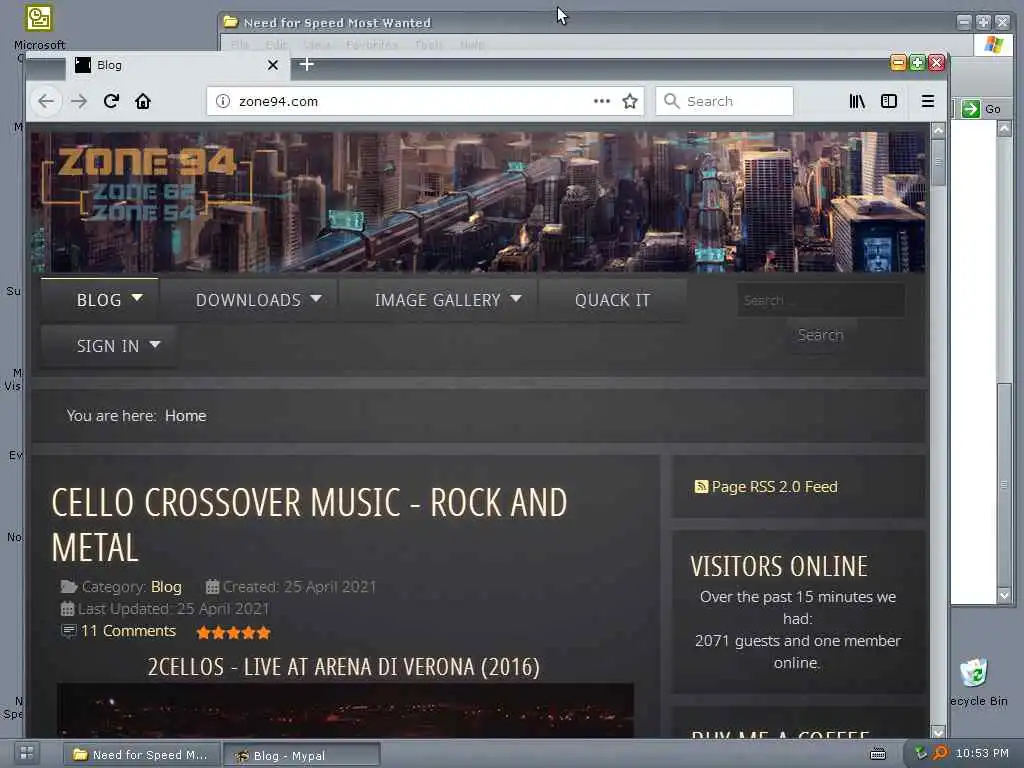Click the calendar icon beside Created date
Image resolution: width=1024 pixels, height=768 pixels.
coord(212,586)
